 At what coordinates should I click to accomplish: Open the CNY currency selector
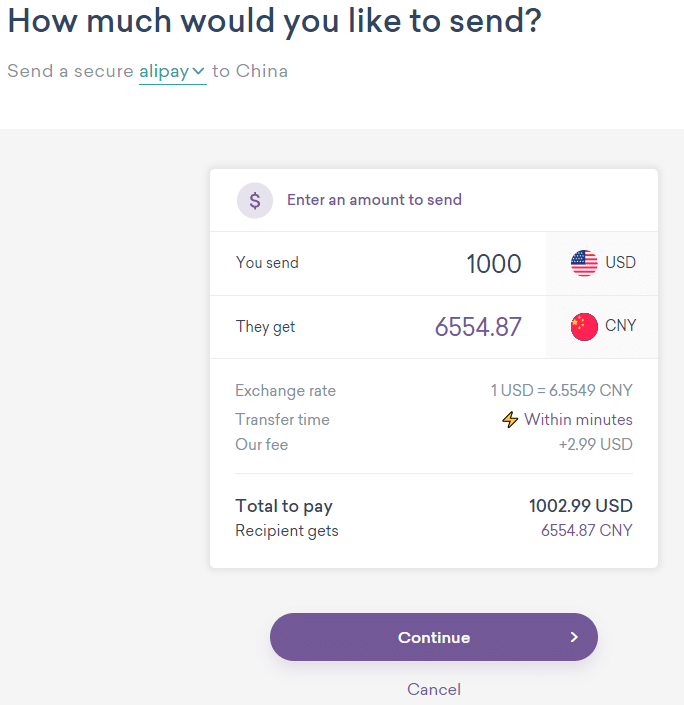pos(602,326)
